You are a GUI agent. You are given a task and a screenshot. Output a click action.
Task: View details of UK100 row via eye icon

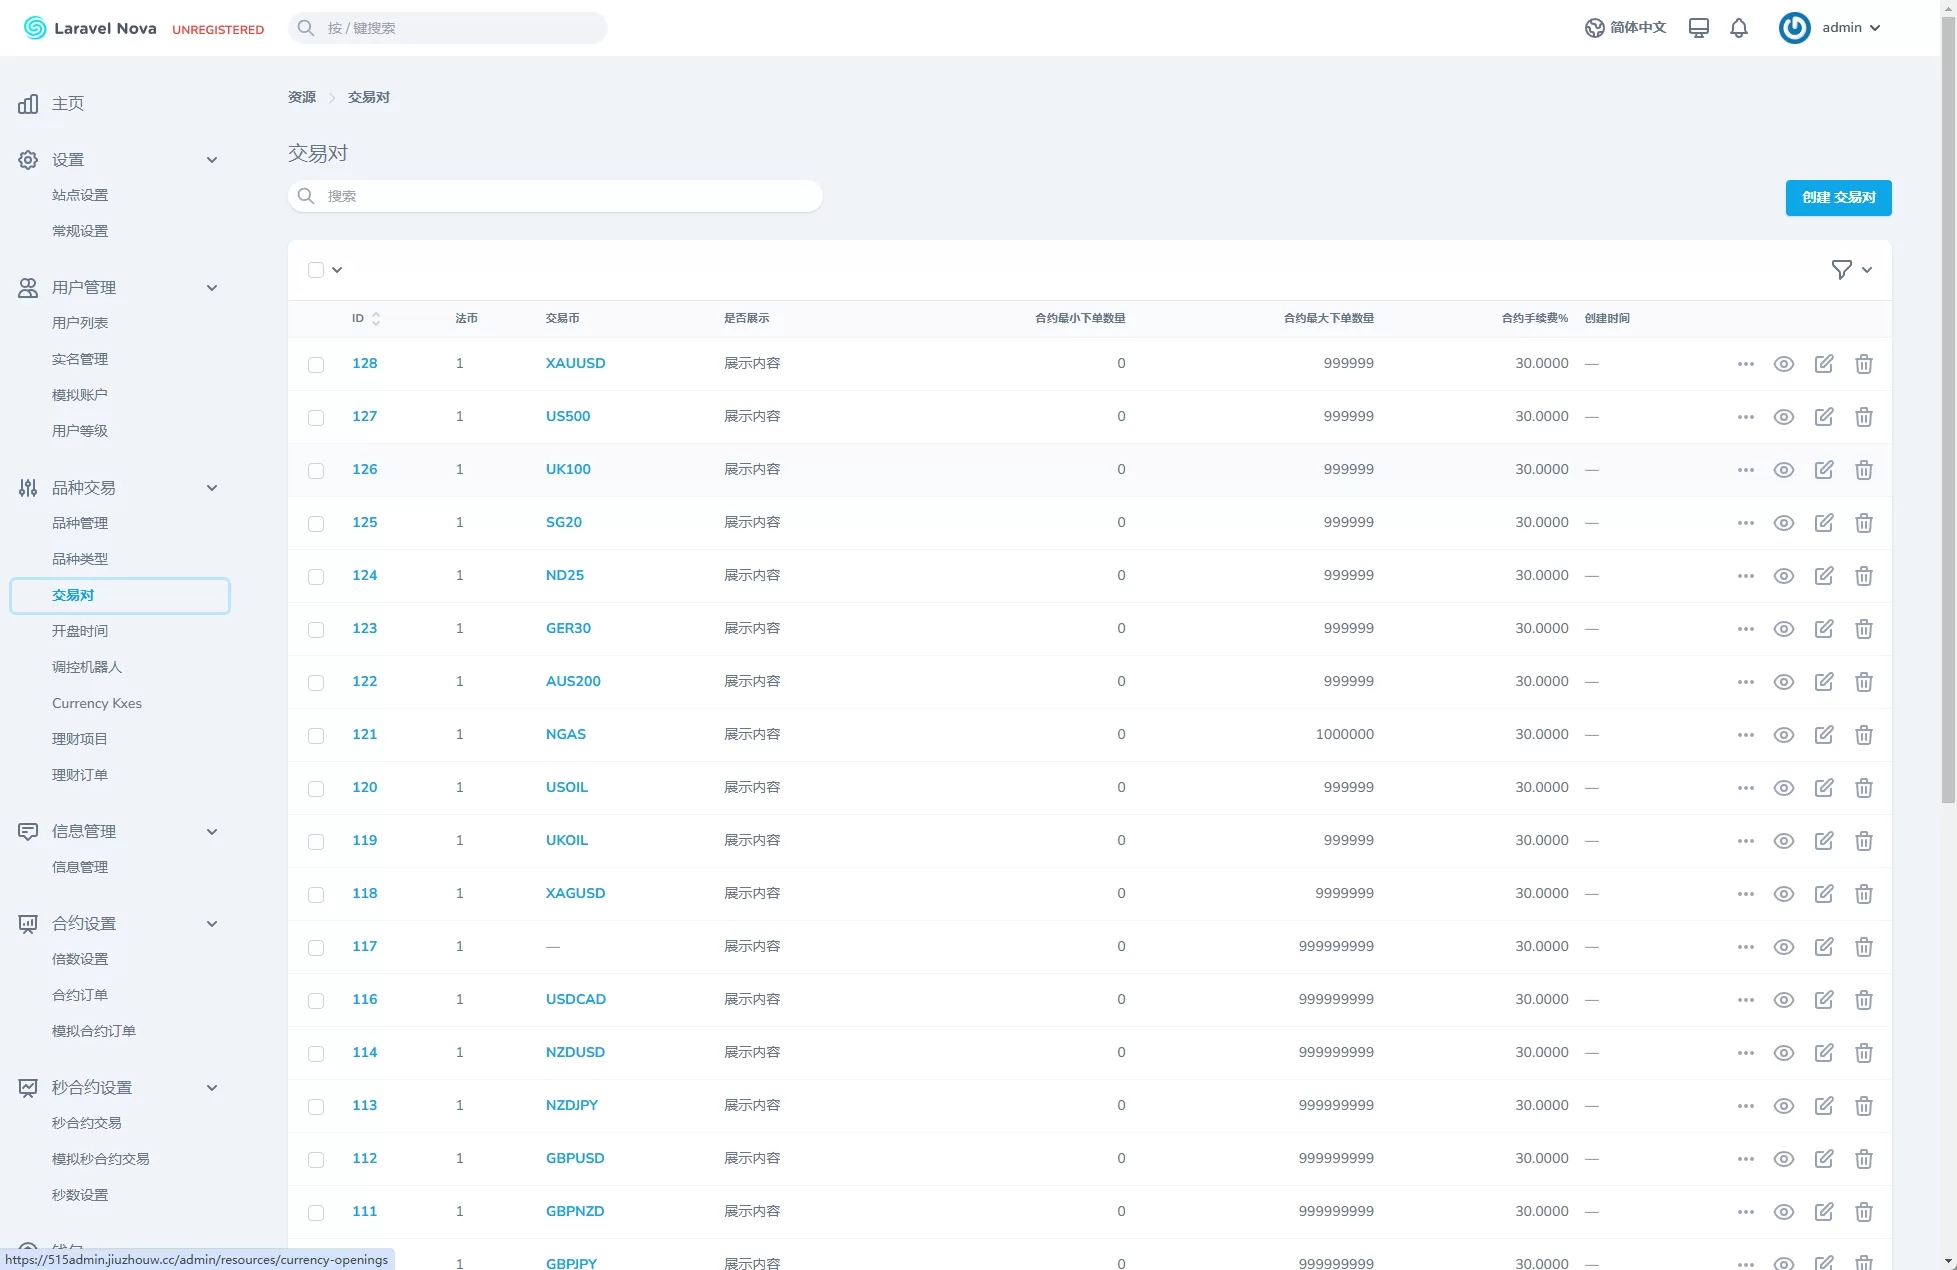pyautogui.click(x=1783, y=470)
